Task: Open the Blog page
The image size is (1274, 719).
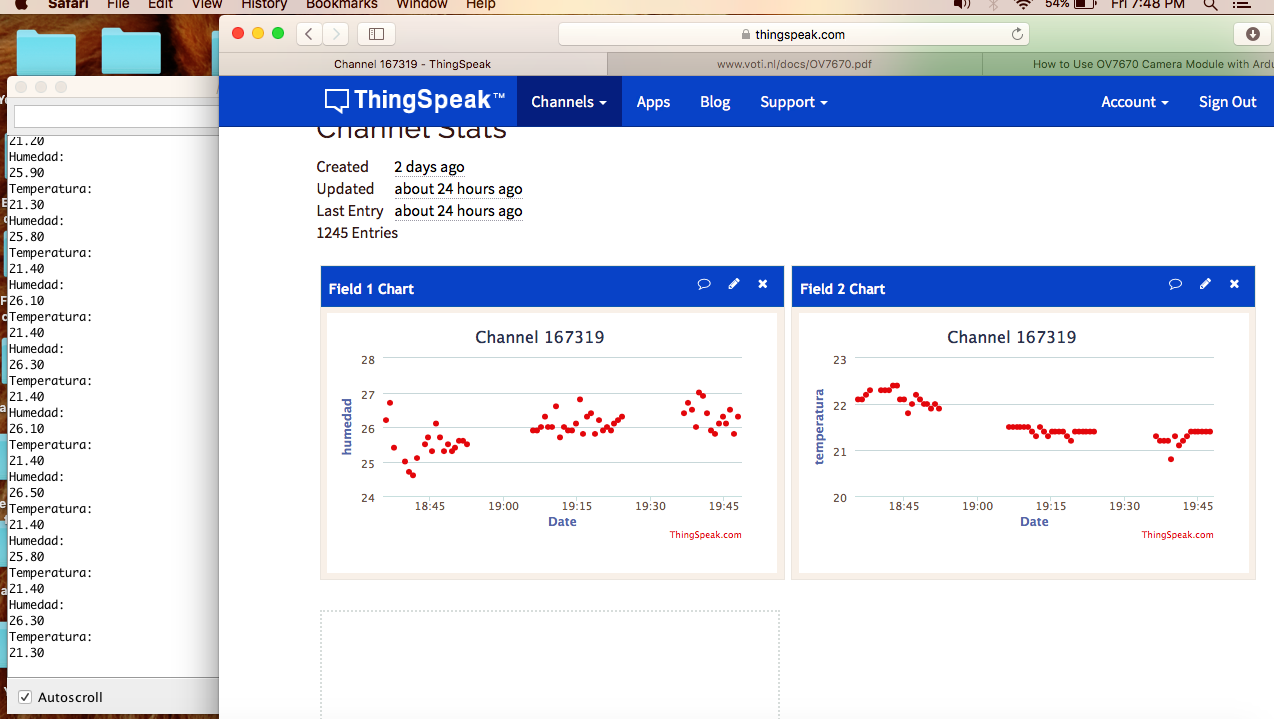Action: coord(715,101)
